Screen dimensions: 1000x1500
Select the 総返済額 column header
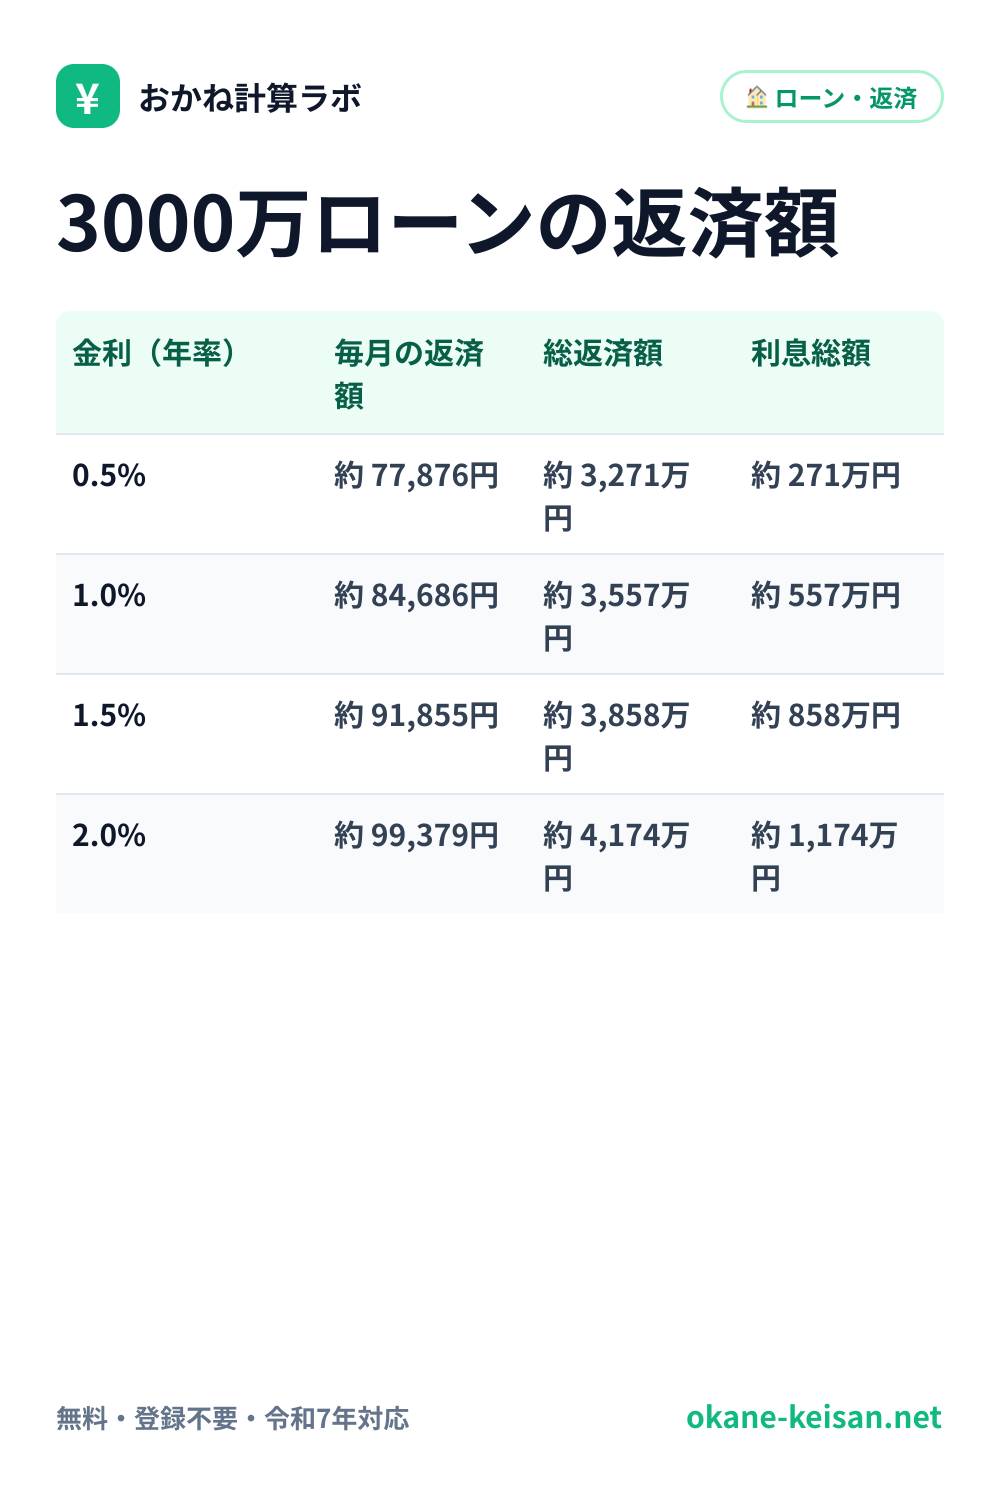pos(603,353)
